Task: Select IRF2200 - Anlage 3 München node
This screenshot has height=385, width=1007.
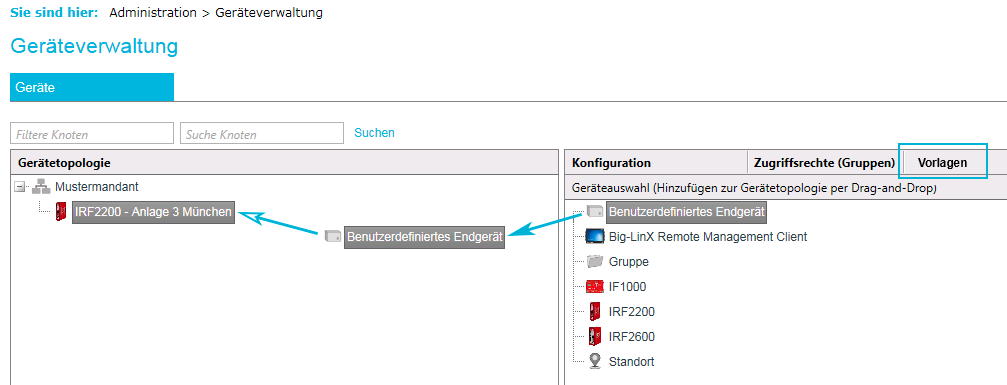Action: [x=153, y=211]
